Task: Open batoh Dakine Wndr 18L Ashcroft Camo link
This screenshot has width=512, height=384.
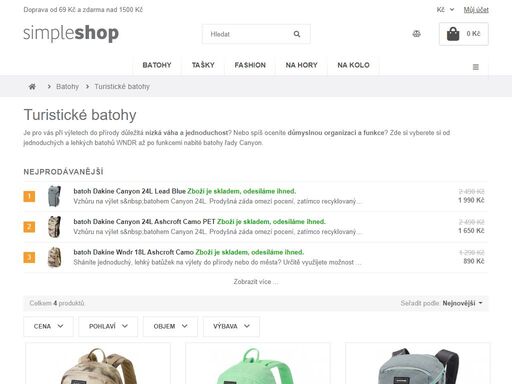Action: pyautogui.click(x=133, y=252)
